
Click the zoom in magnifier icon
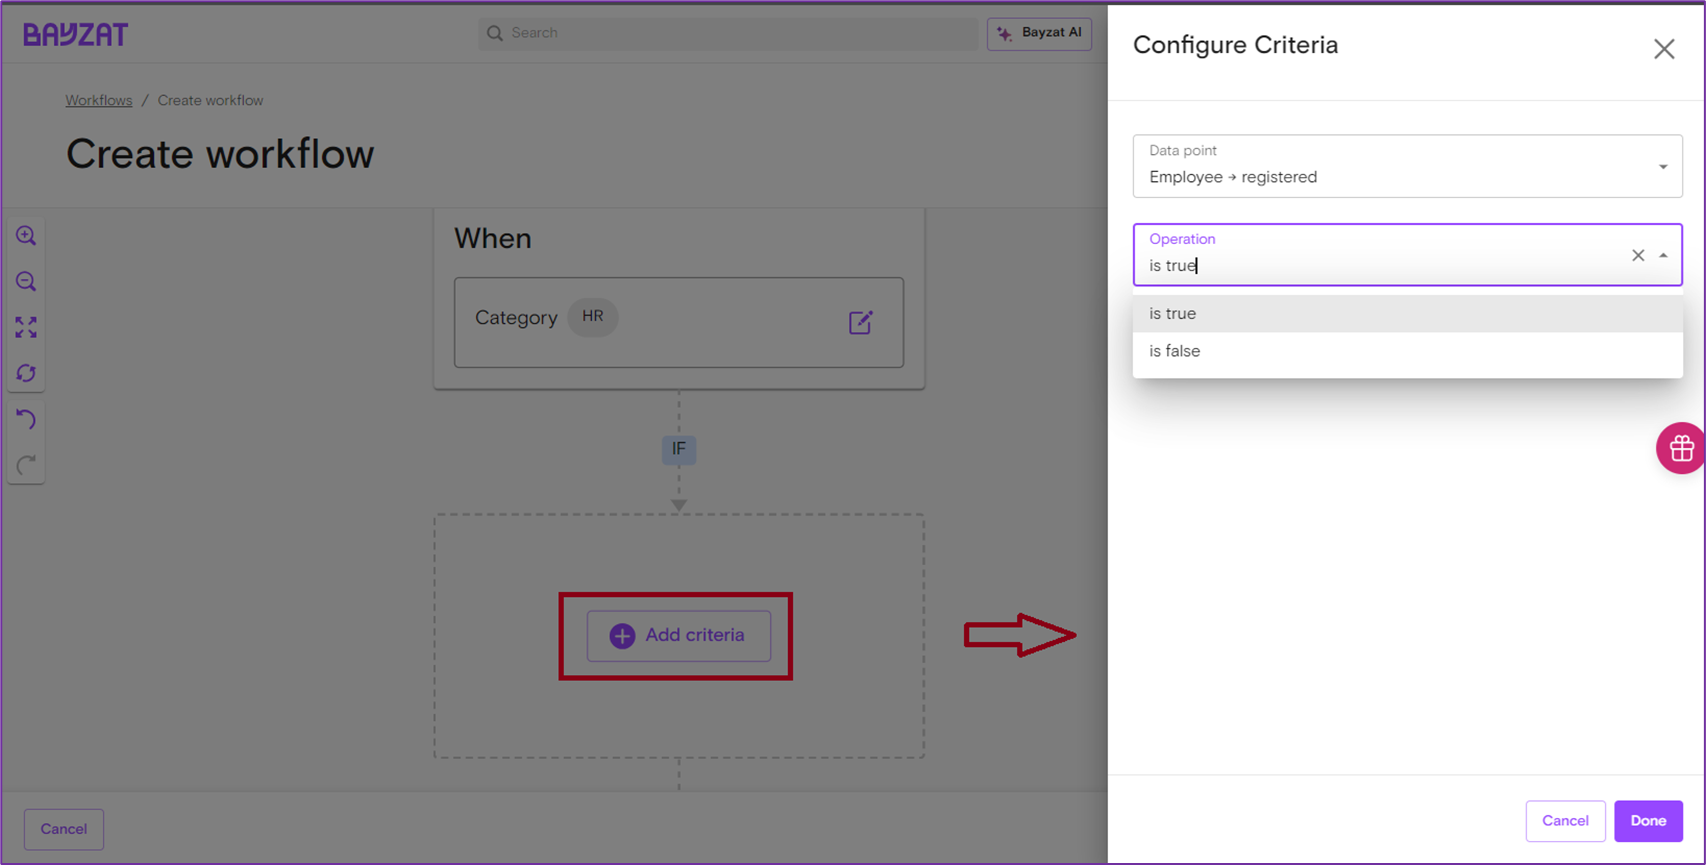[x=26, y=236]
